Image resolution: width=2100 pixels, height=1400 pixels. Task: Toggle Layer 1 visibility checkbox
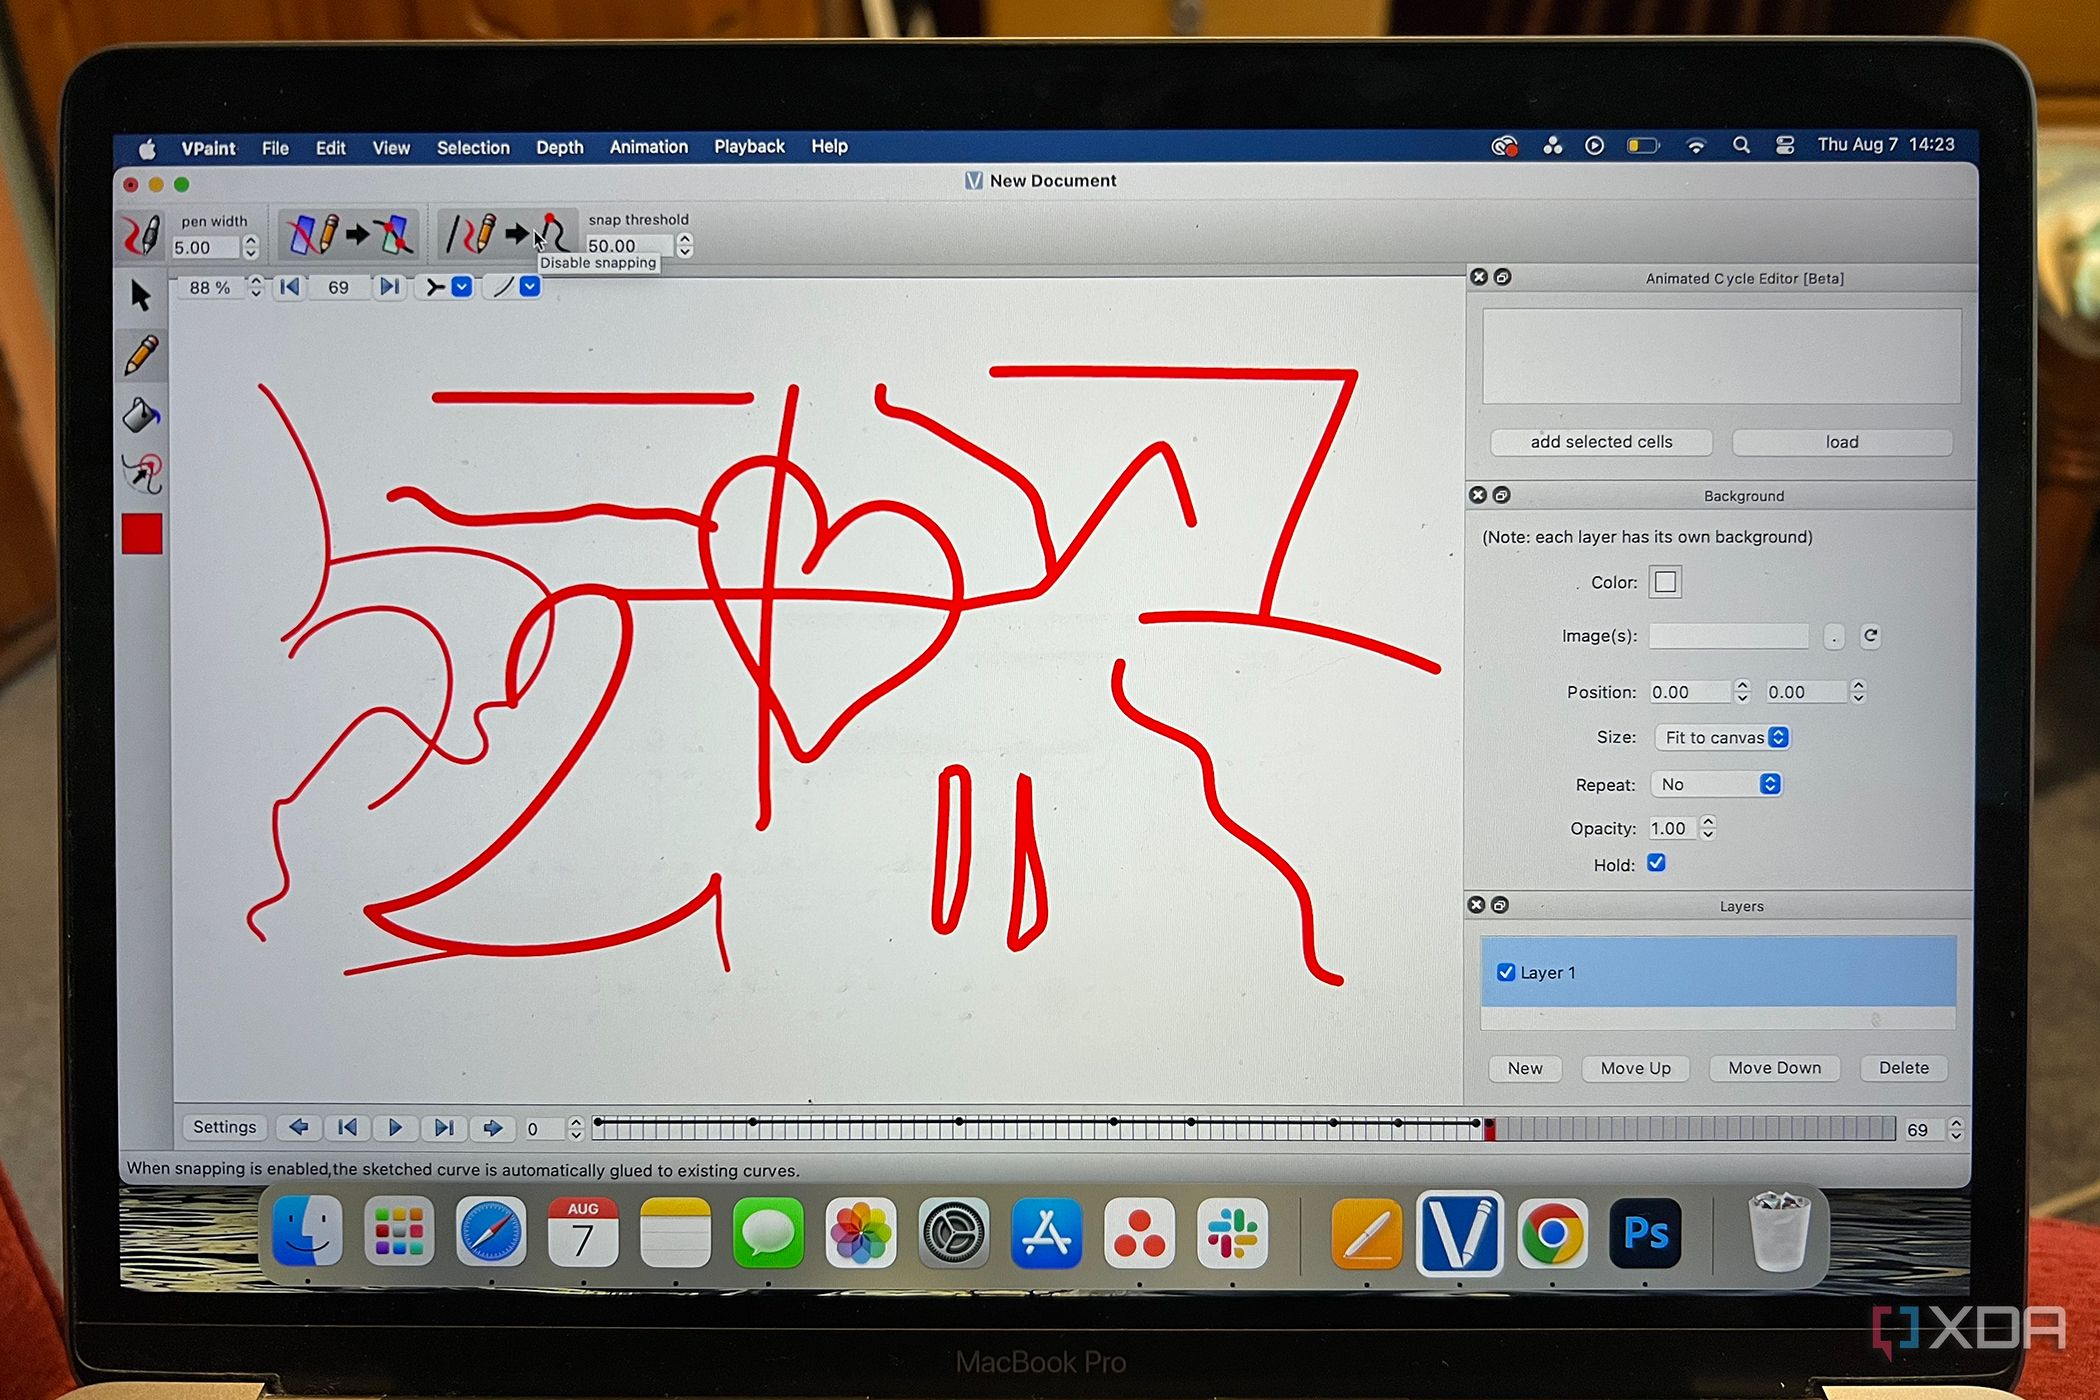(1505, 972)
